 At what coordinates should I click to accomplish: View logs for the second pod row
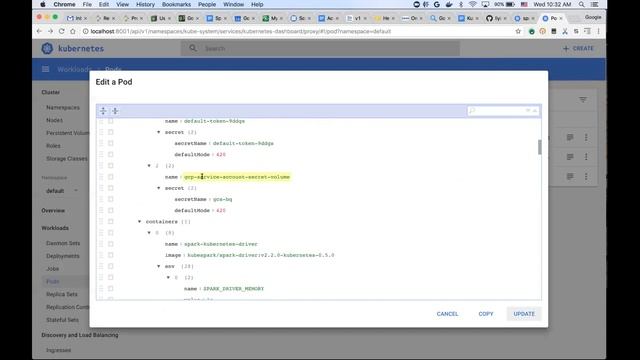coord(570,157)
